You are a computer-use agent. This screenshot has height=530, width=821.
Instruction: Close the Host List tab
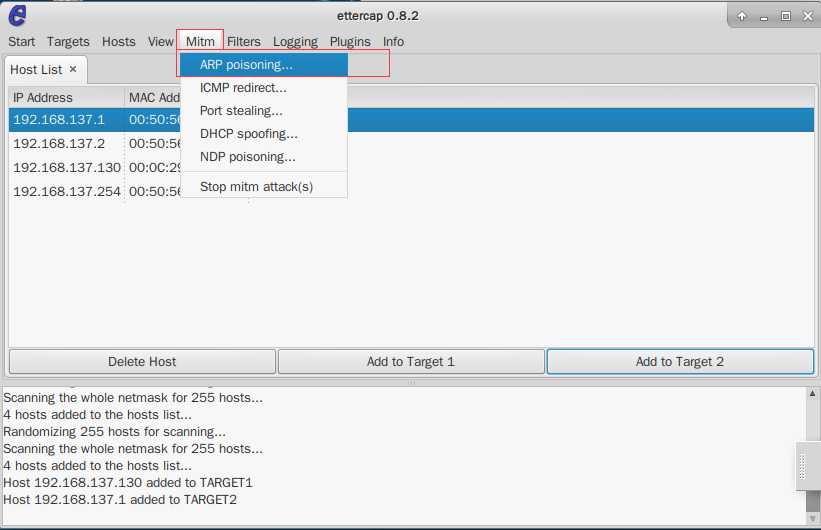click(x=73, y=69)
